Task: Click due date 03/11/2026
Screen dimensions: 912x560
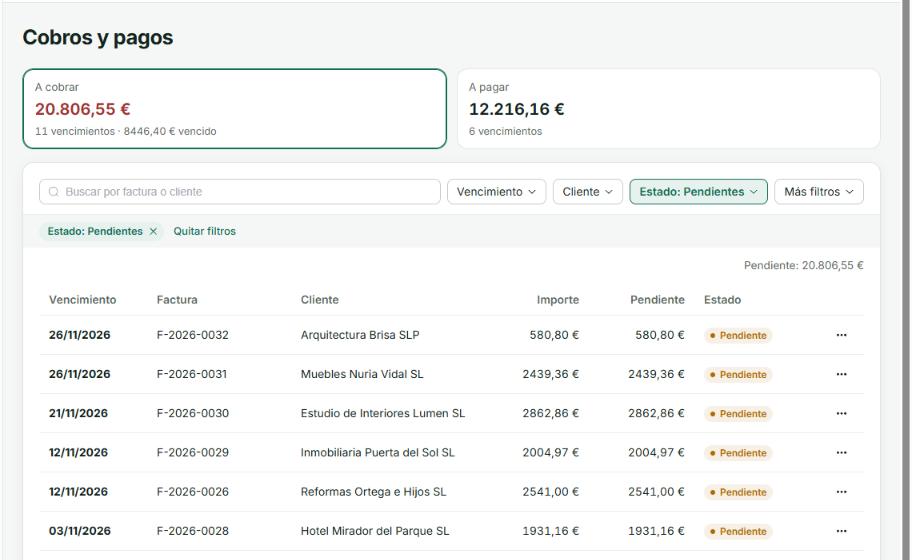Action: (x=80, y=531)
